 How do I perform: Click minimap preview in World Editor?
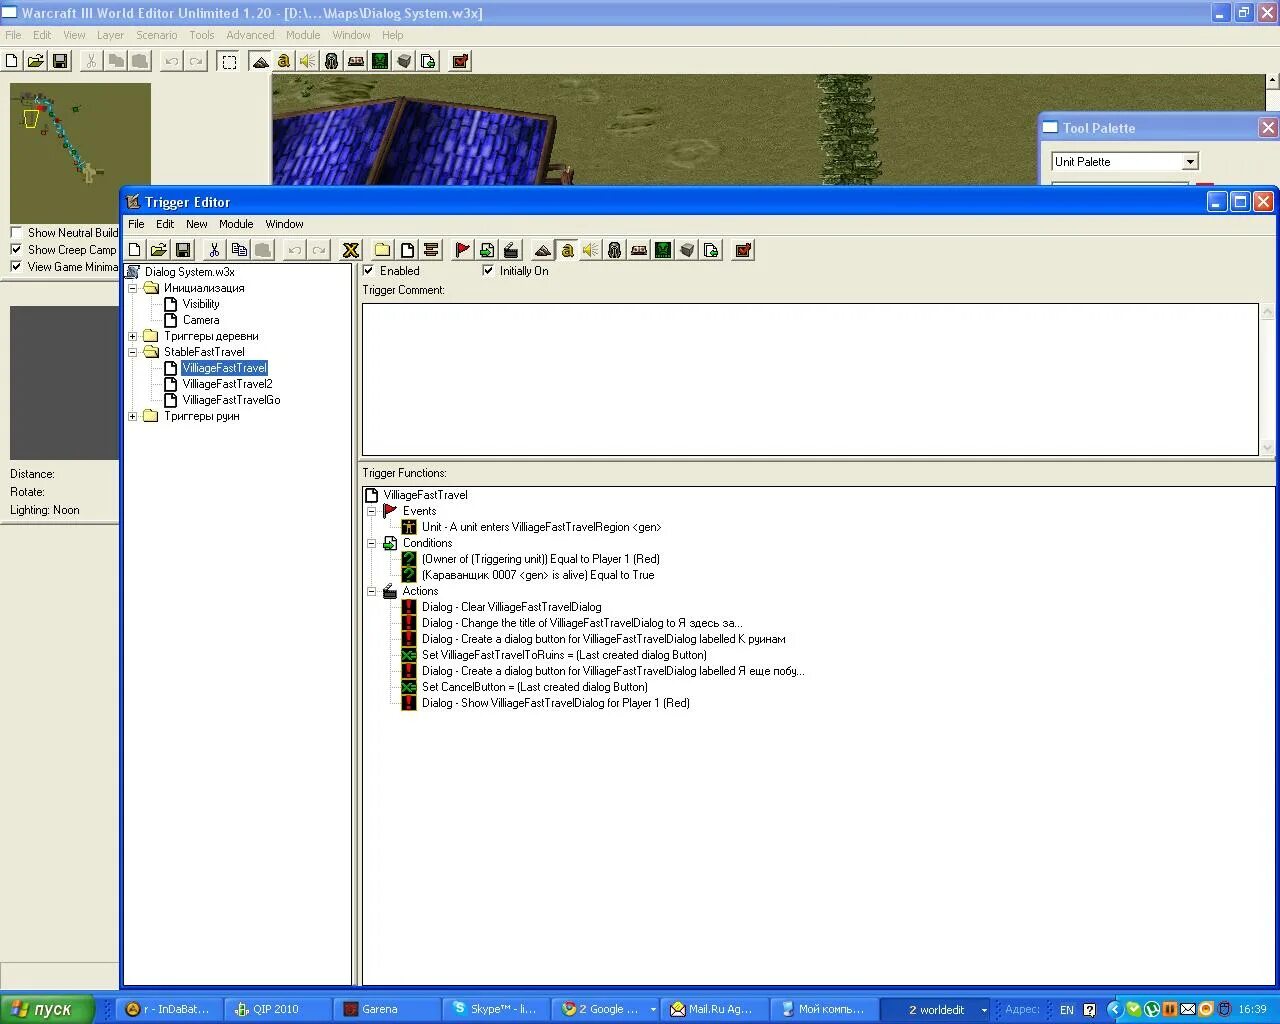tap(80, 153)
